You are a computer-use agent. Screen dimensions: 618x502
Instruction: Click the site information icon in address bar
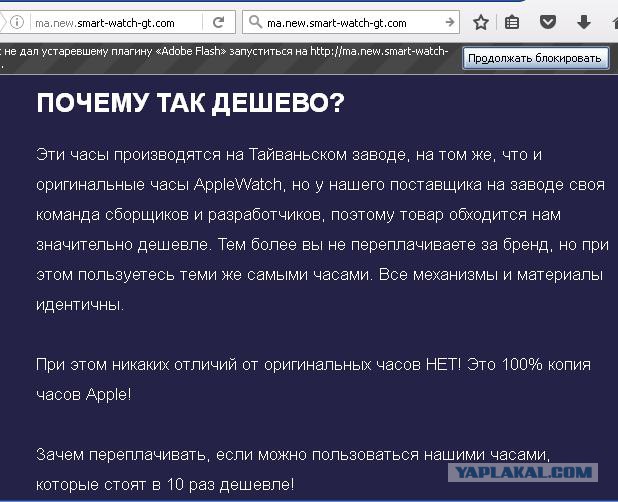click(17, 22)
